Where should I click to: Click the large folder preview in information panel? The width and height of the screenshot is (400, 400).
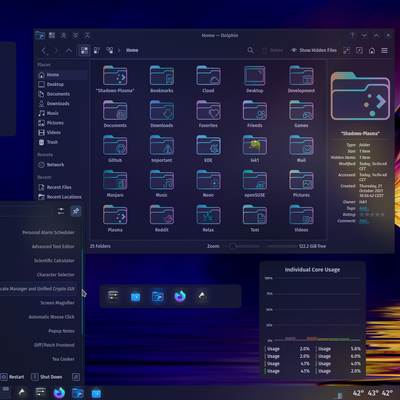[360, 97]
